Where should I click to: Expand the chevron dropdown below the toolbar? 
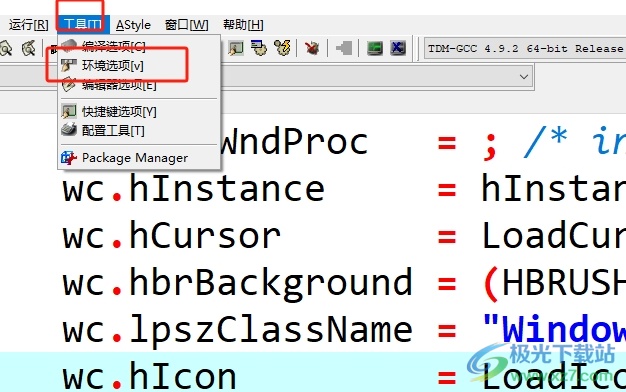[x=524, y=77]
